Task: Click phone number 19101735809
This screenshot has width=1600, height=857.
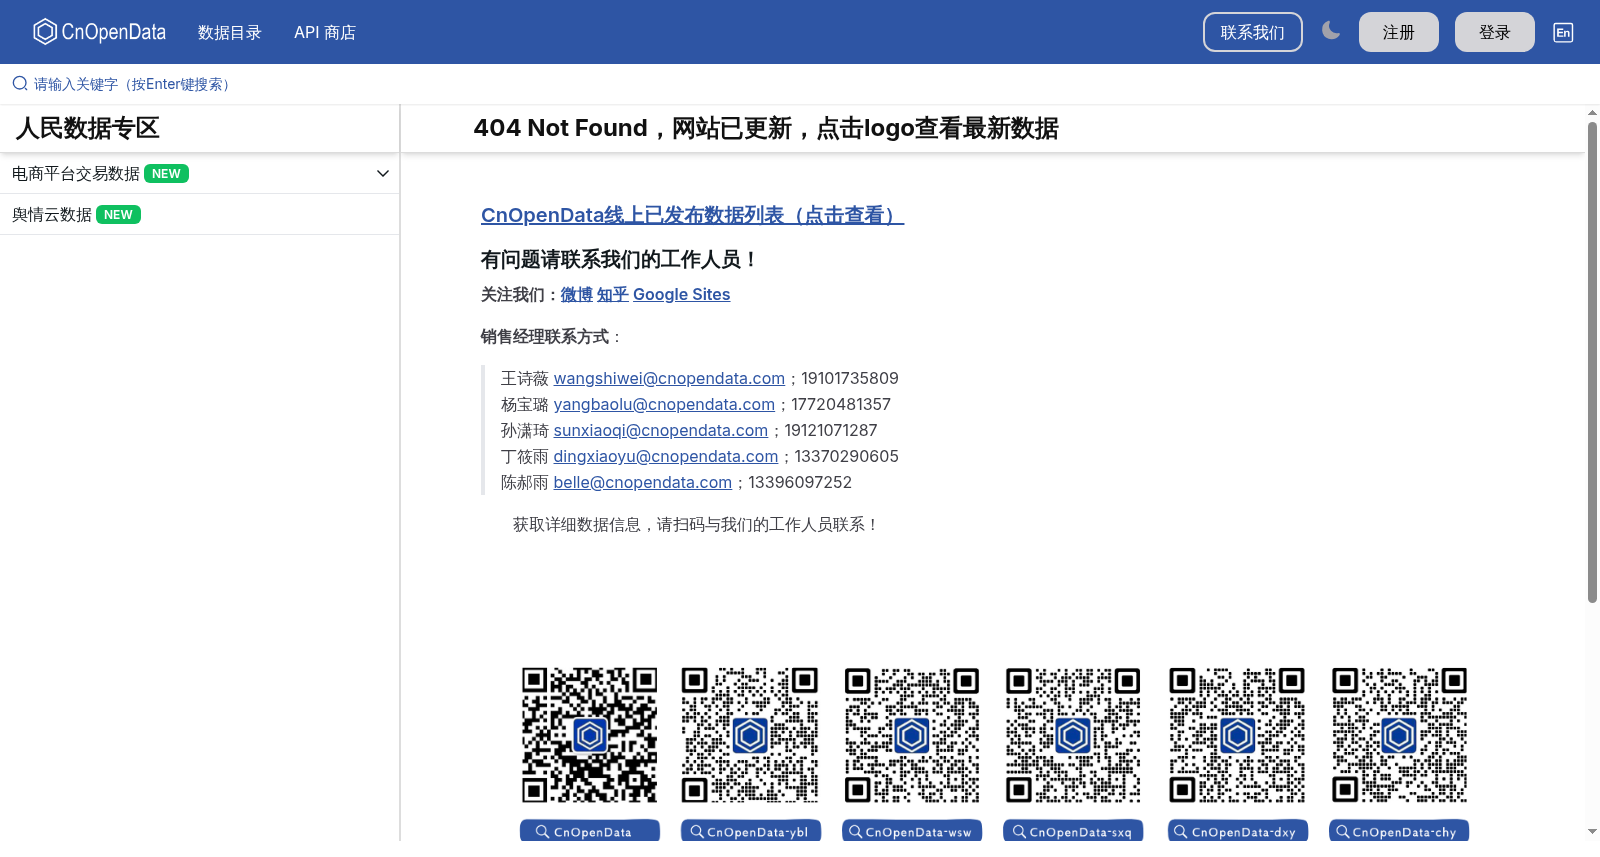Action: pyautogui.click(x=850, y=378)
